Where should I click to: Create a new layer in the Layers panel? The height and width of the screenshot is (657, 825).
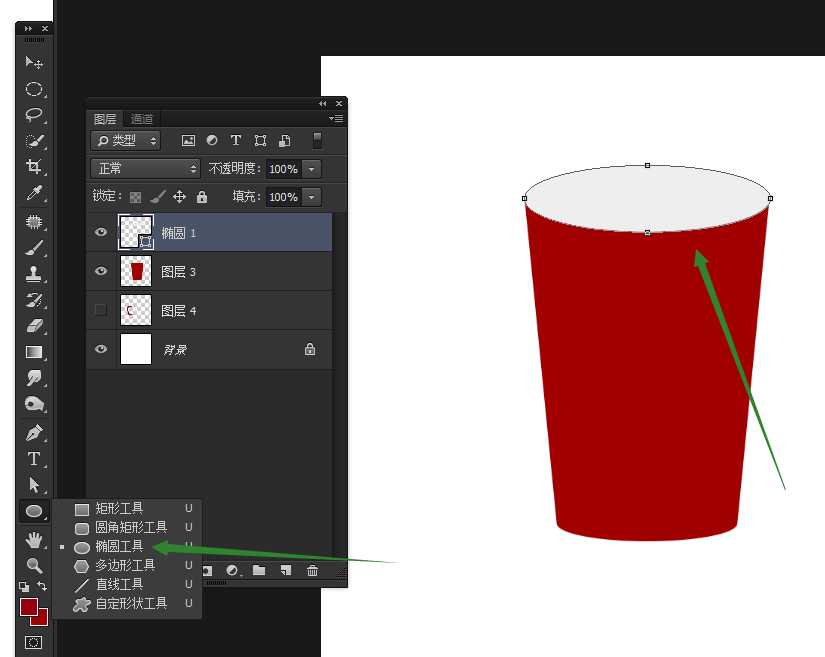point(285,570)
